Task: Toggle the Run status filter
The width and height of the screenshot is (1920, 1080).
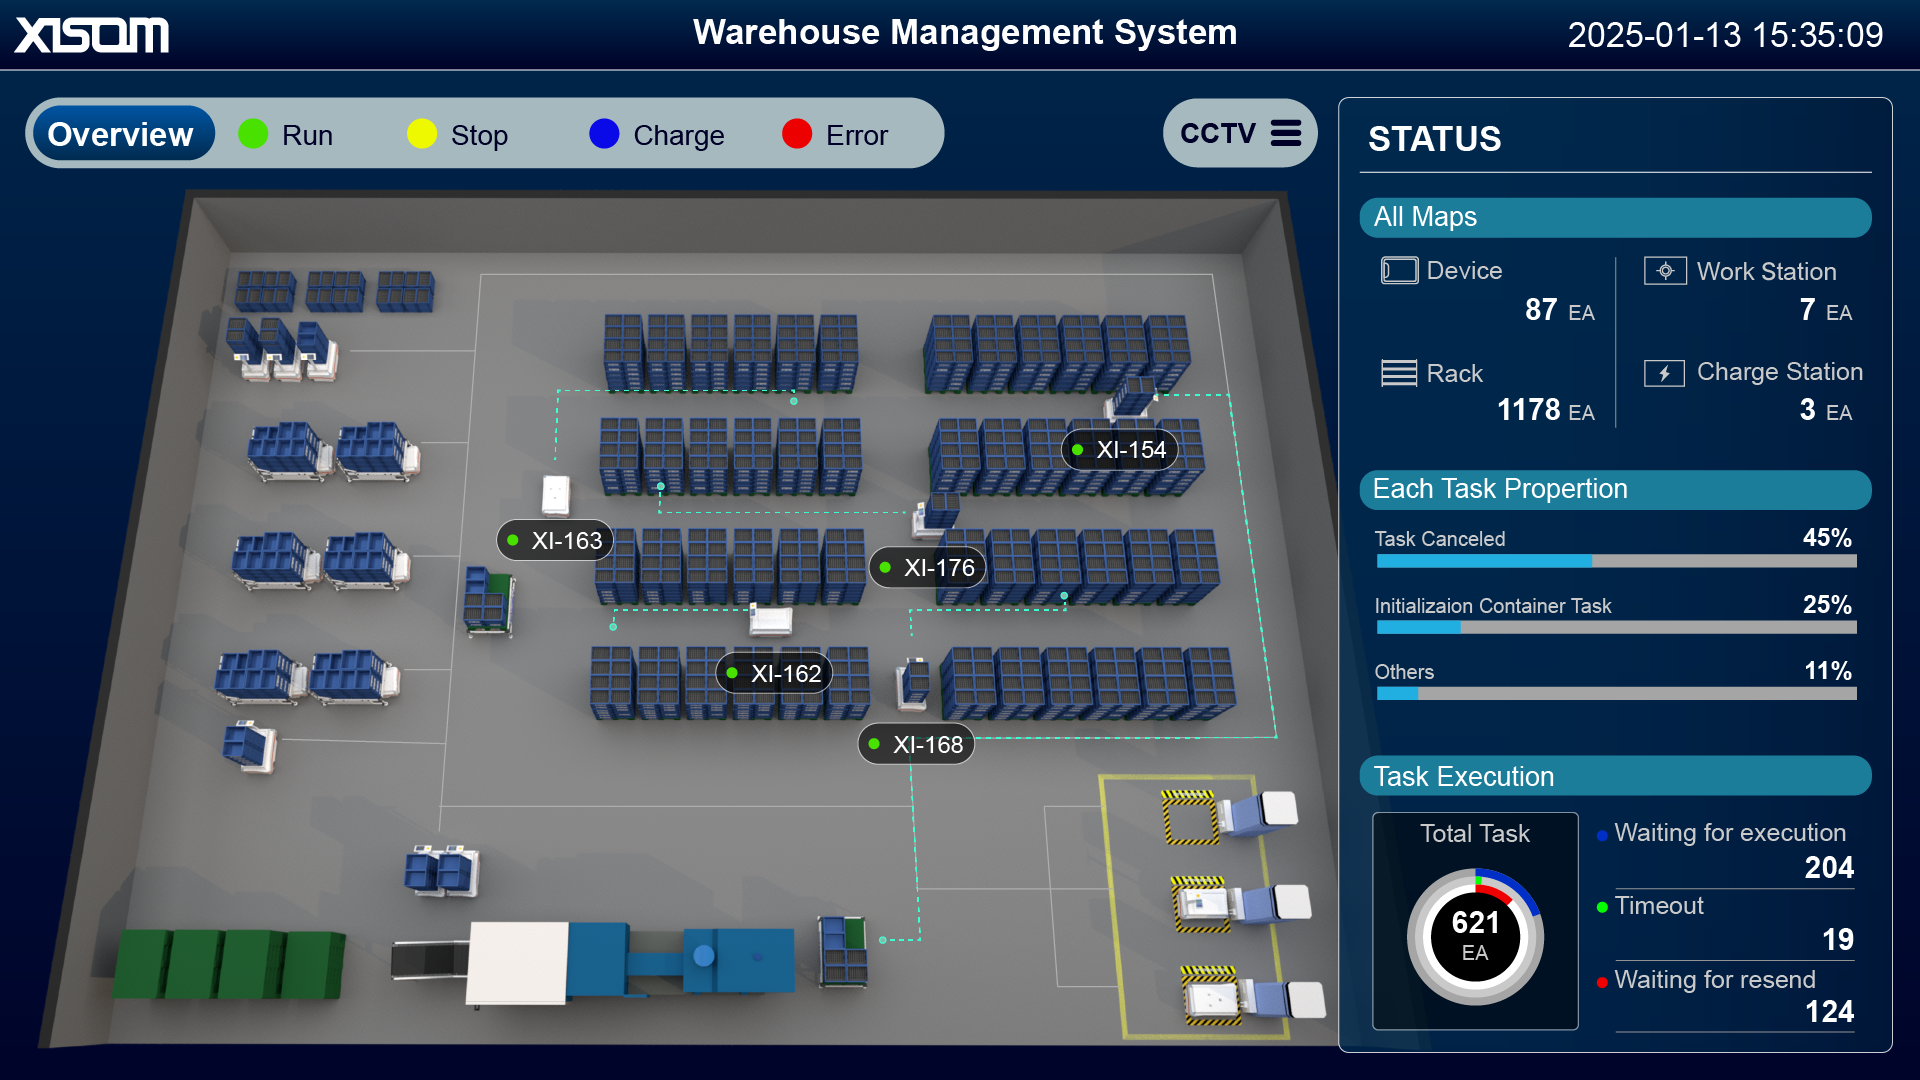Action: click(287, 134)
